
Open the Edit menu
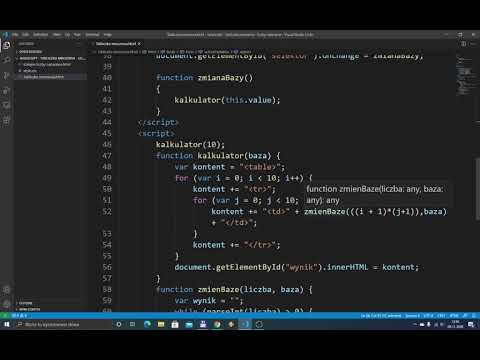tap(25, 34)
